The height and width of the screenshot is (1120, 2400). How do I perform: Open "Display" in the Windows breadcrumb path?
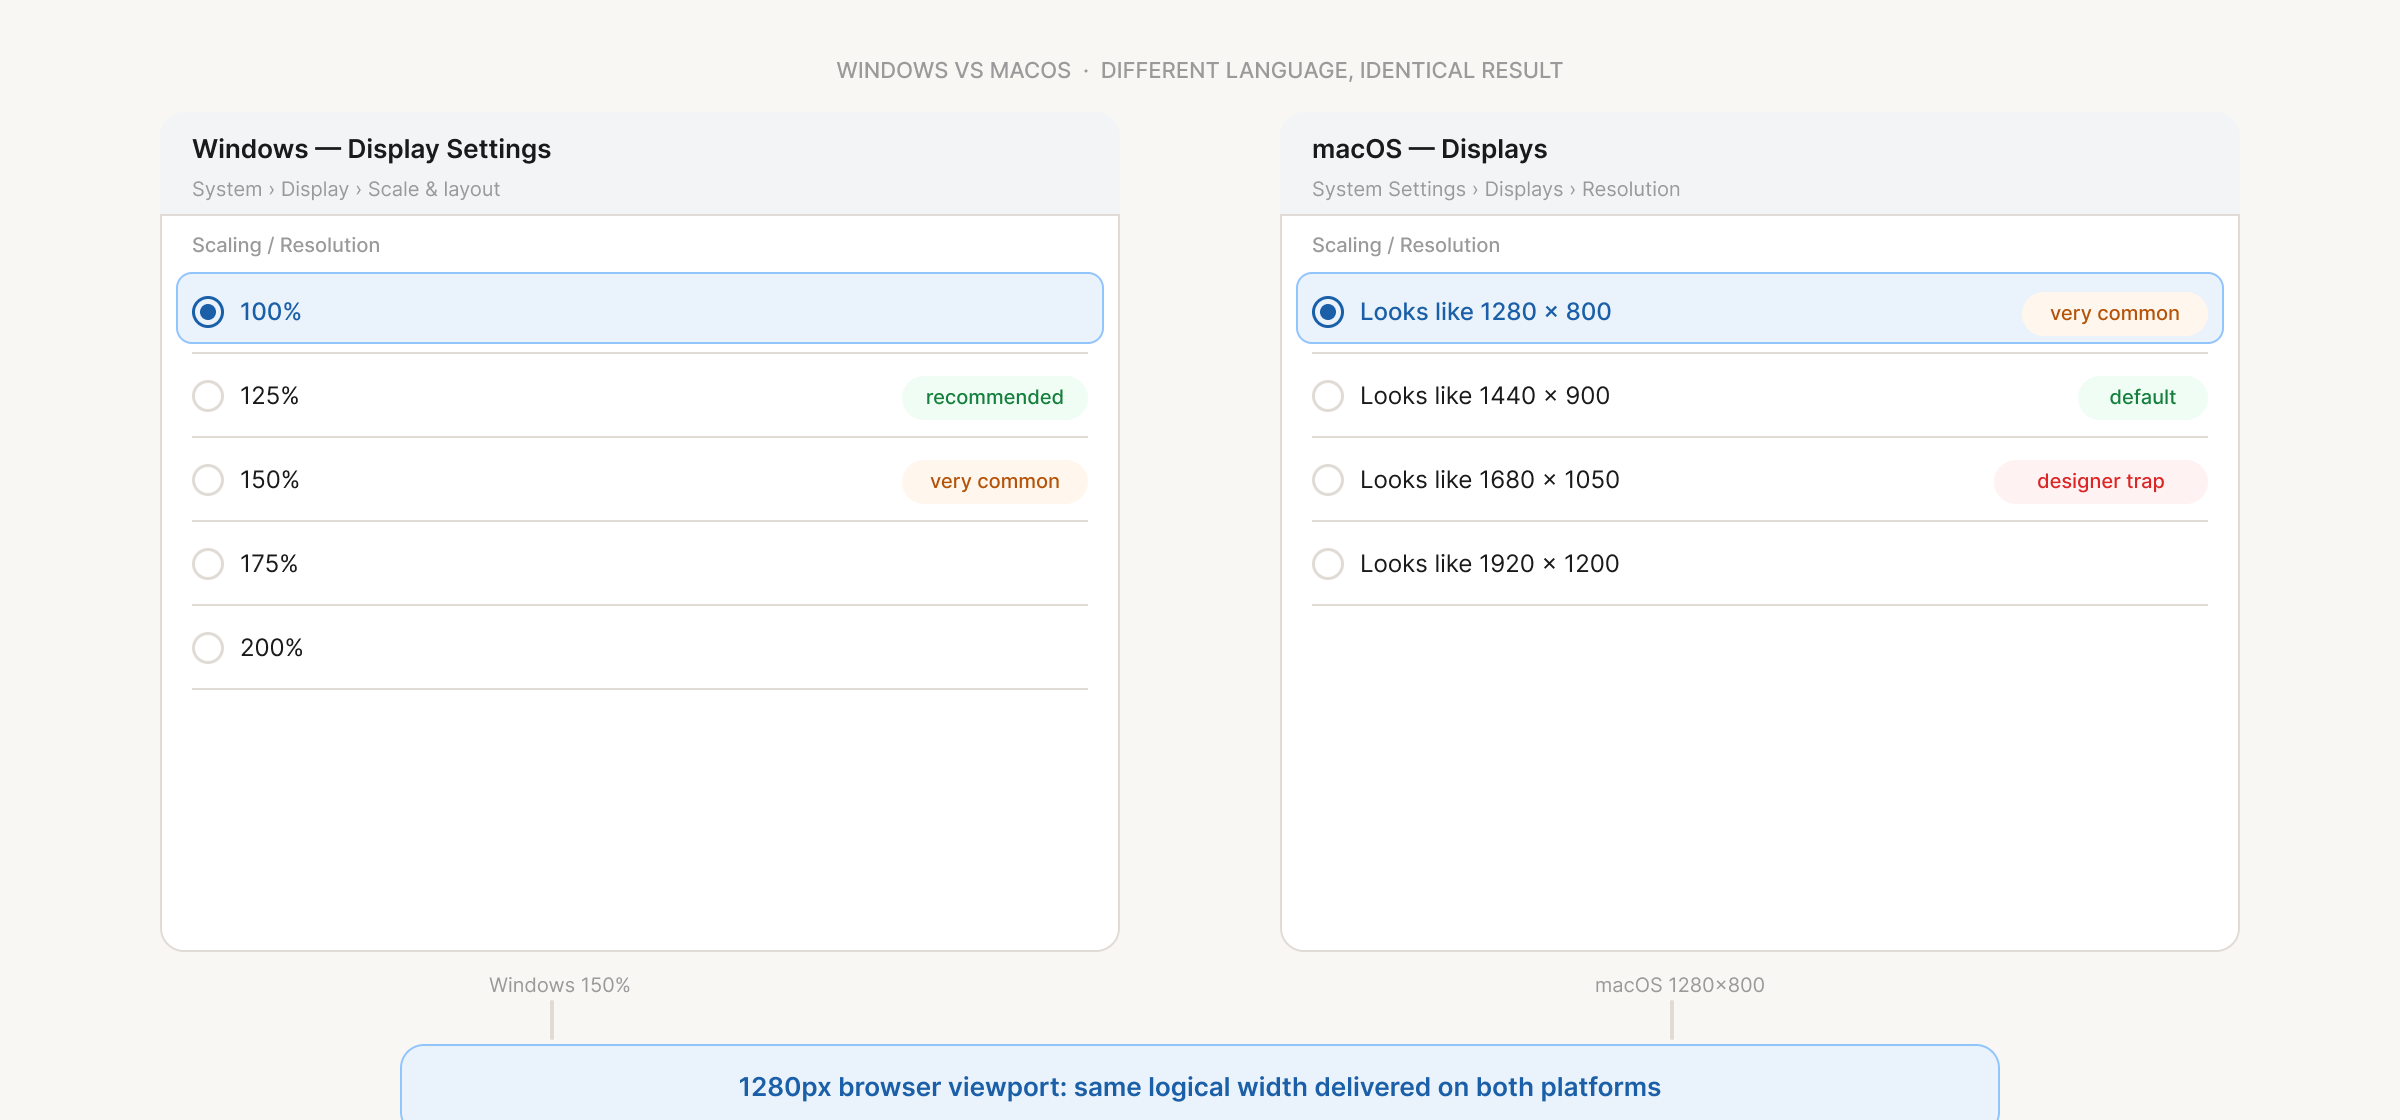(315, 189)
